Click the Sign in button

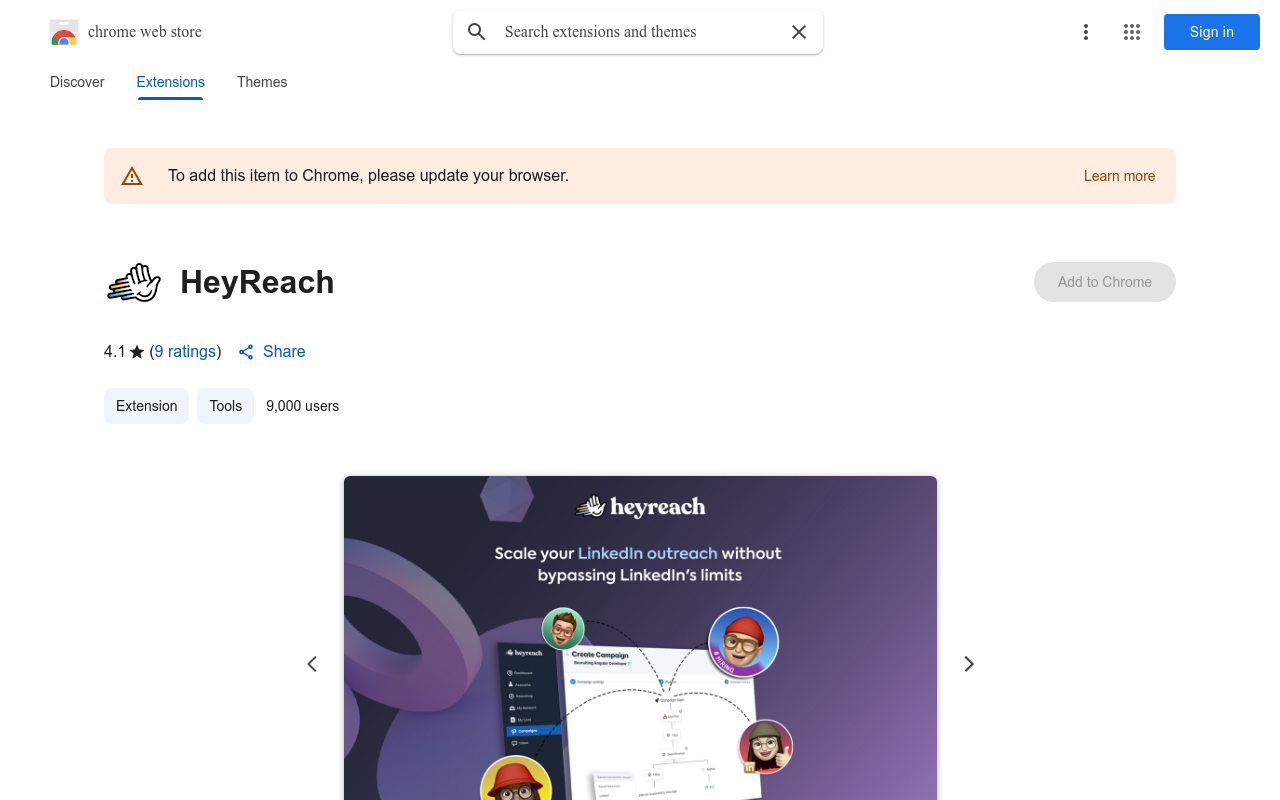coord(1212,32)
